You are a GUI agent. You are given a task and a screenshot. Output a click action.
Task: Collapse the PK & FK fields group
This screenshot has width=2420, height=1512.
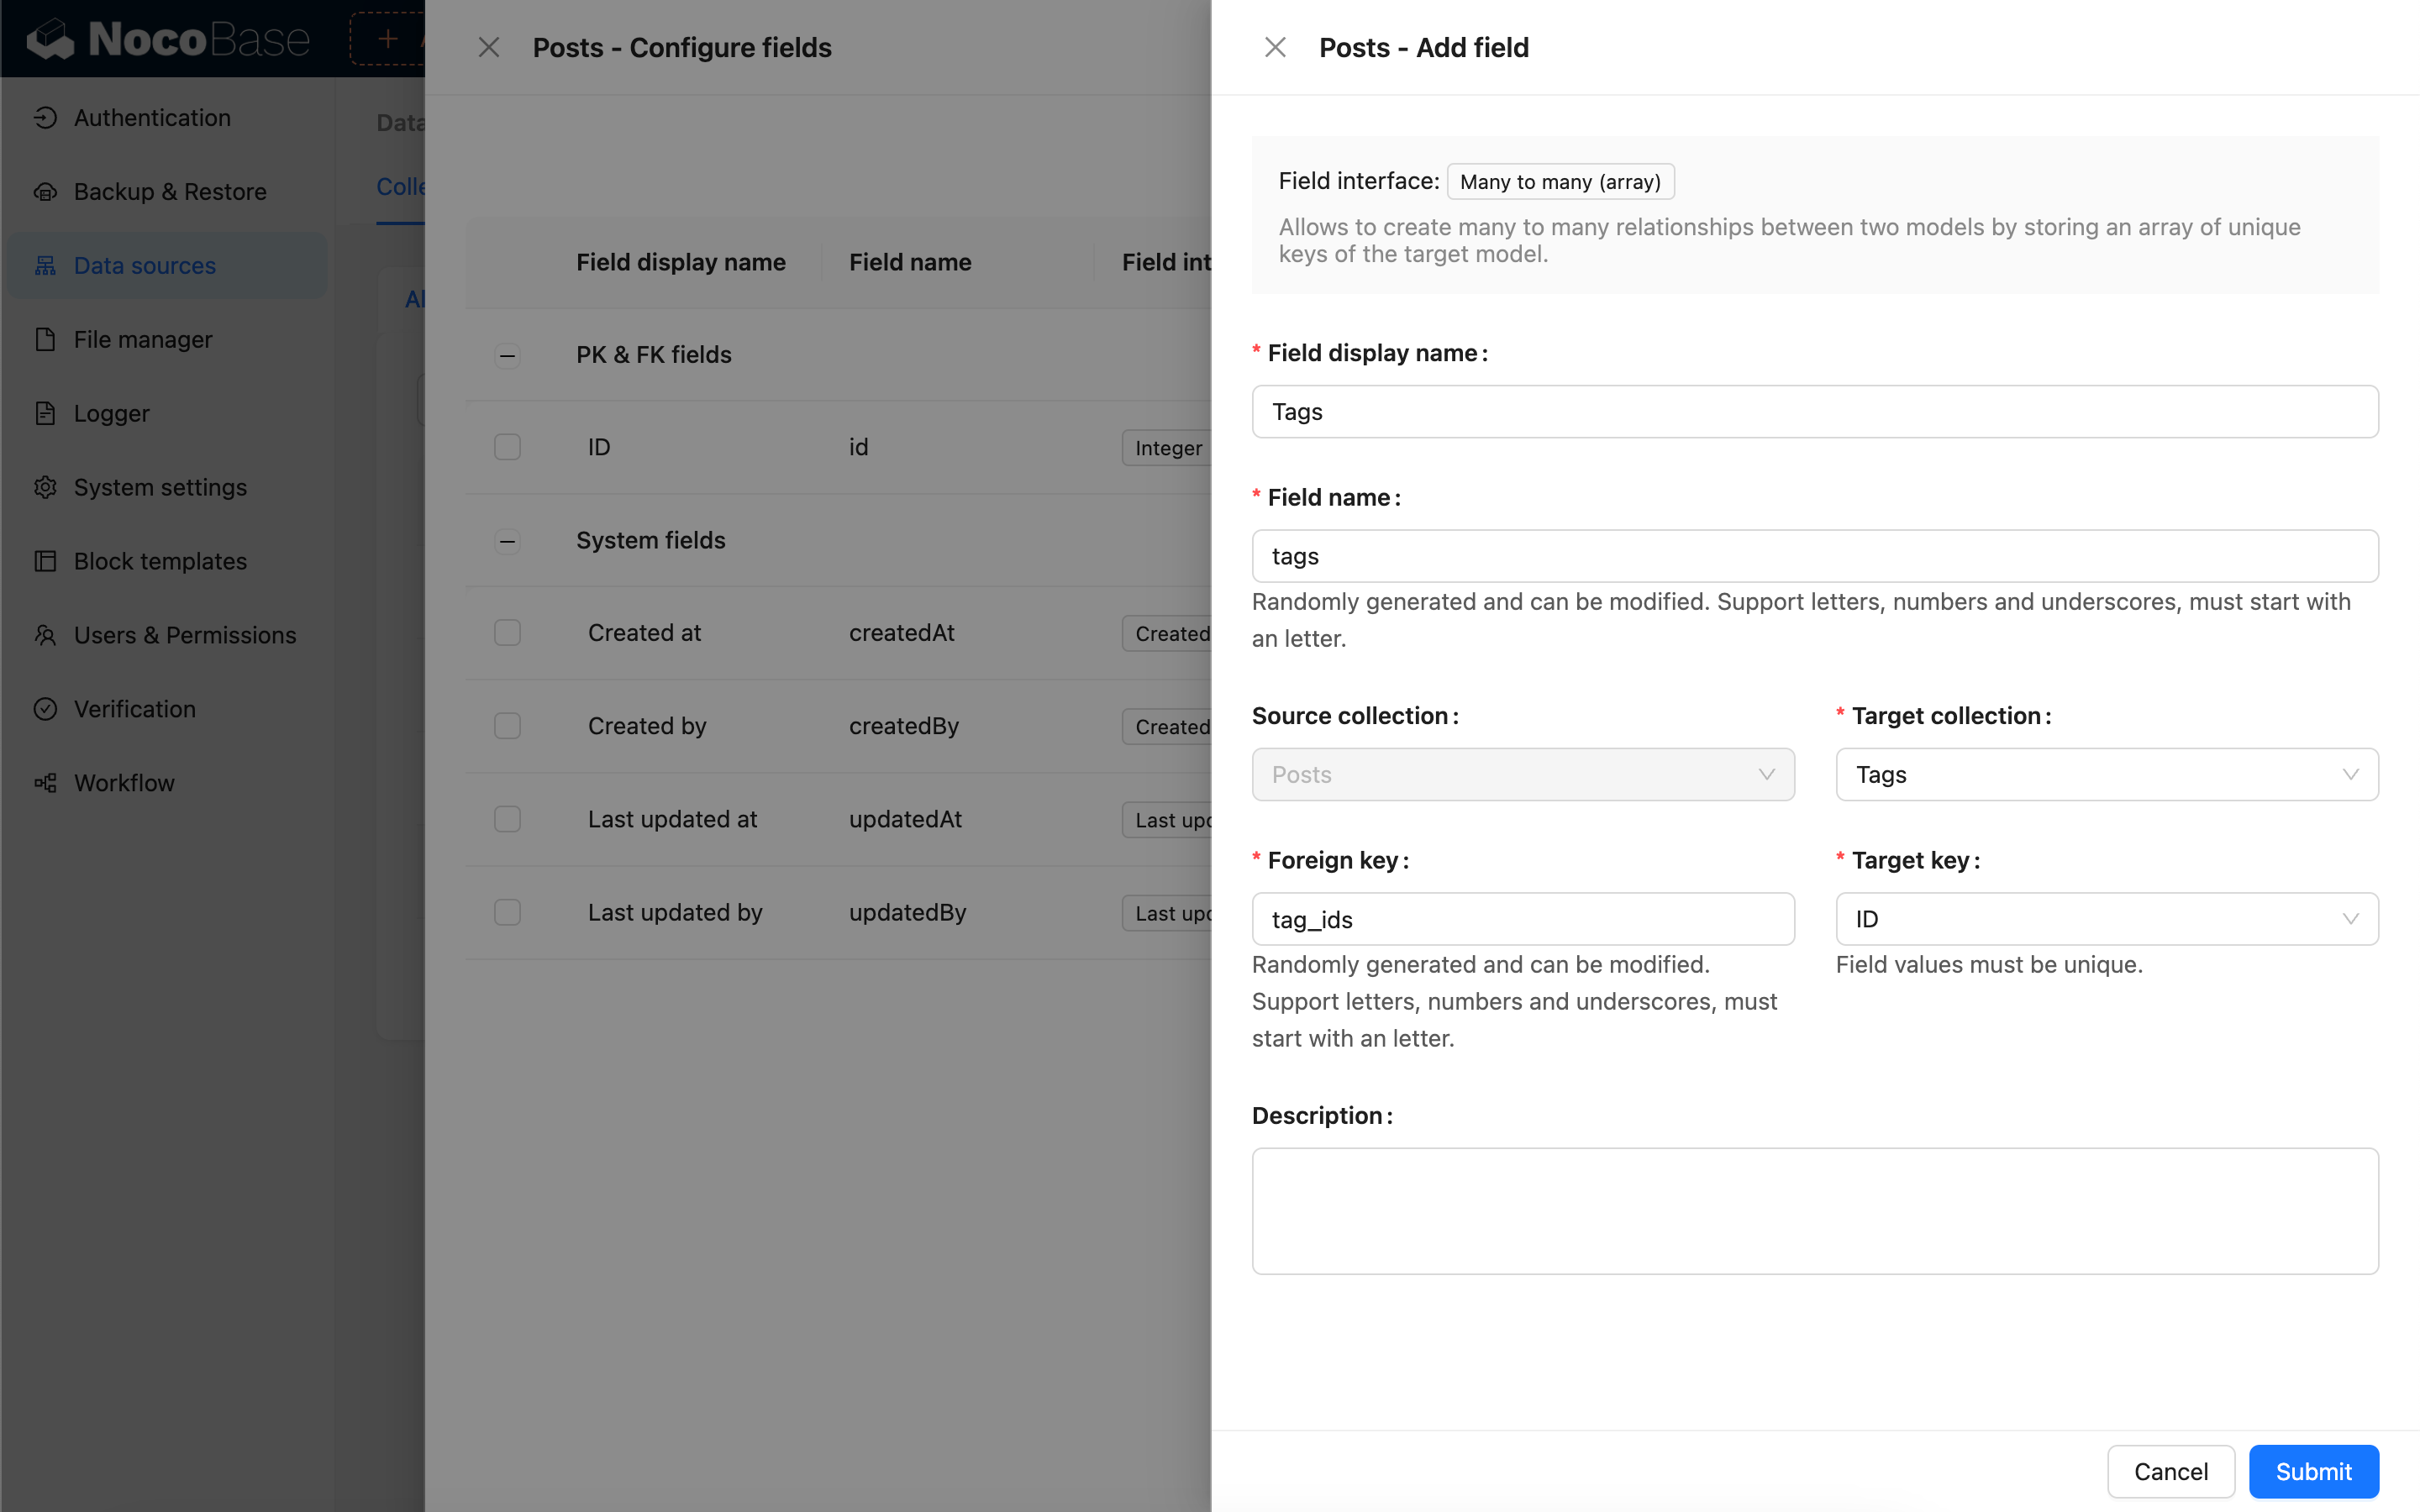coord(507,355)
